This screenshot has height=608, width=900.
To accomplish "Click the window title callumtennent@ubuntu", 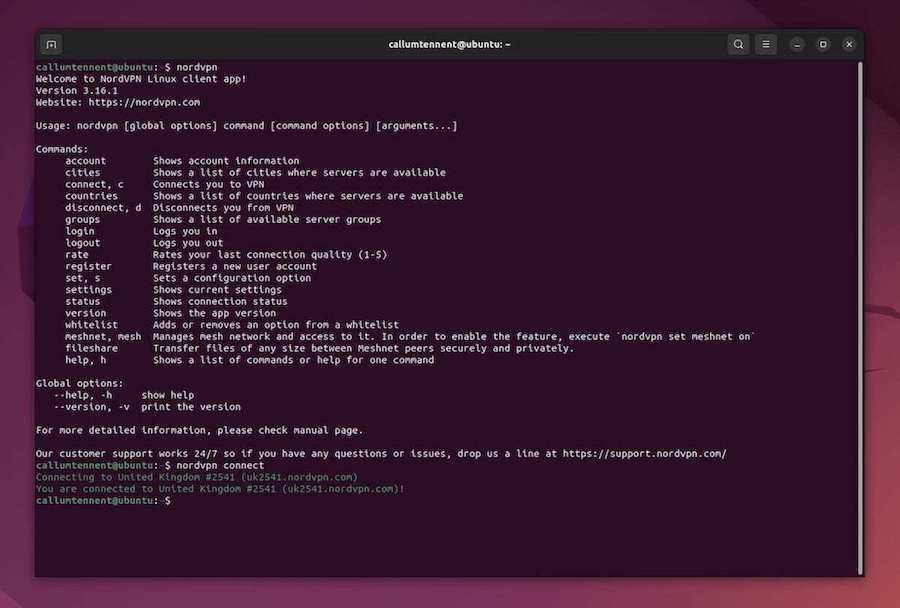I will 449,44.
